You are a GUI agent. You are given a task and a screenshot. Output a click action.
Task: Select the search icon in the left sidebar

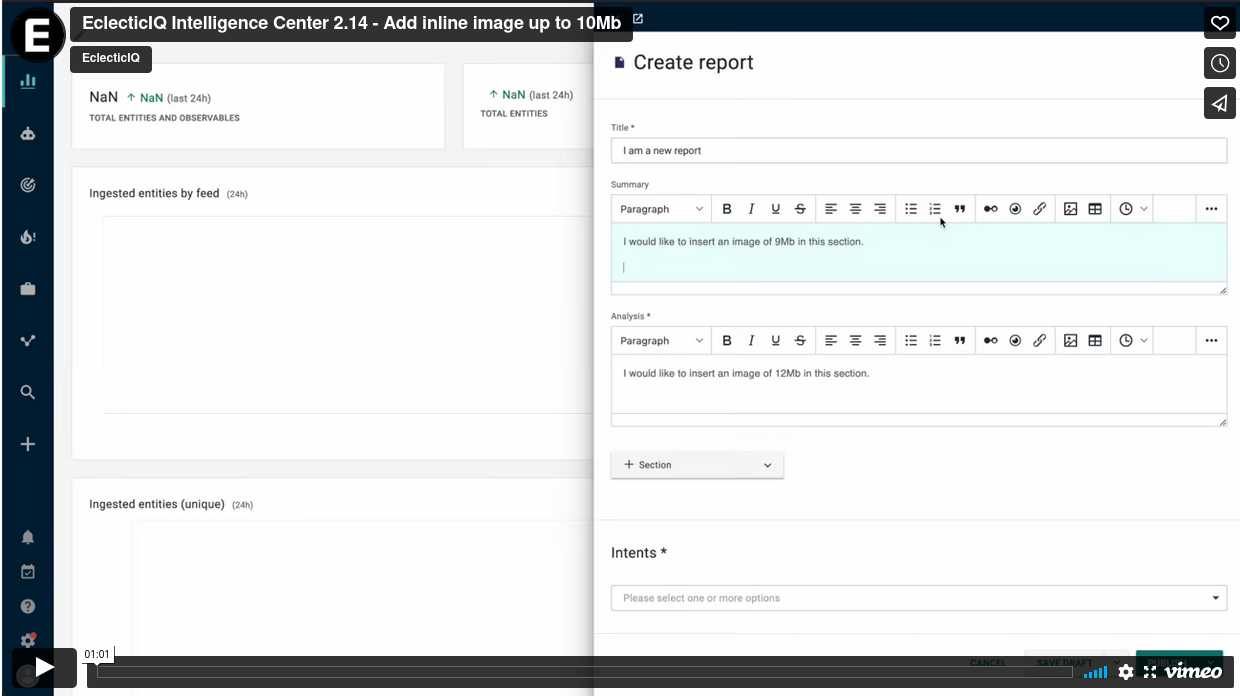[27, 391]
